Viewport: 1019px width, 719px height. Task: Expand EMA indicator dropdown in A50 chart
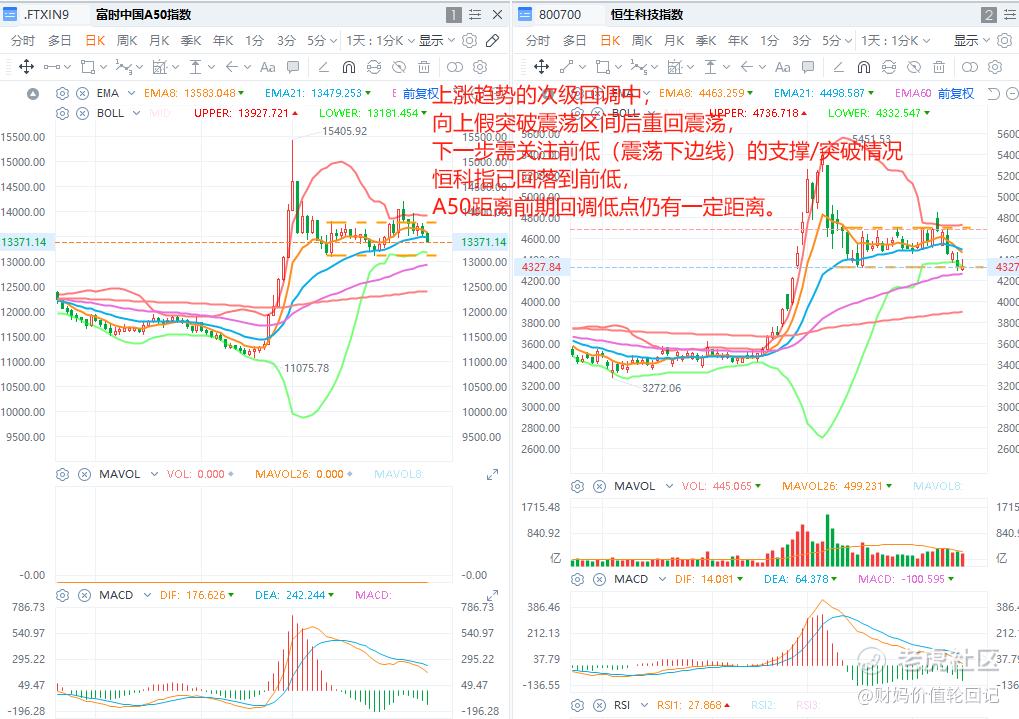click(x=131, y=94)
